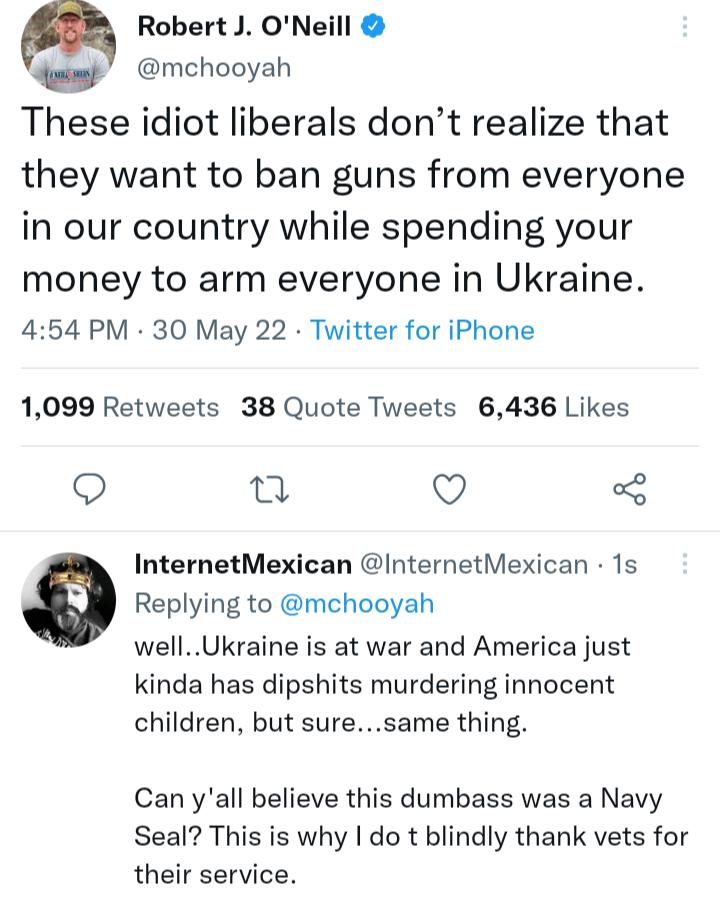The width and height of the screenshot is (720, 907).
Task: Open the share icon under the tweet
Action: 631,489
